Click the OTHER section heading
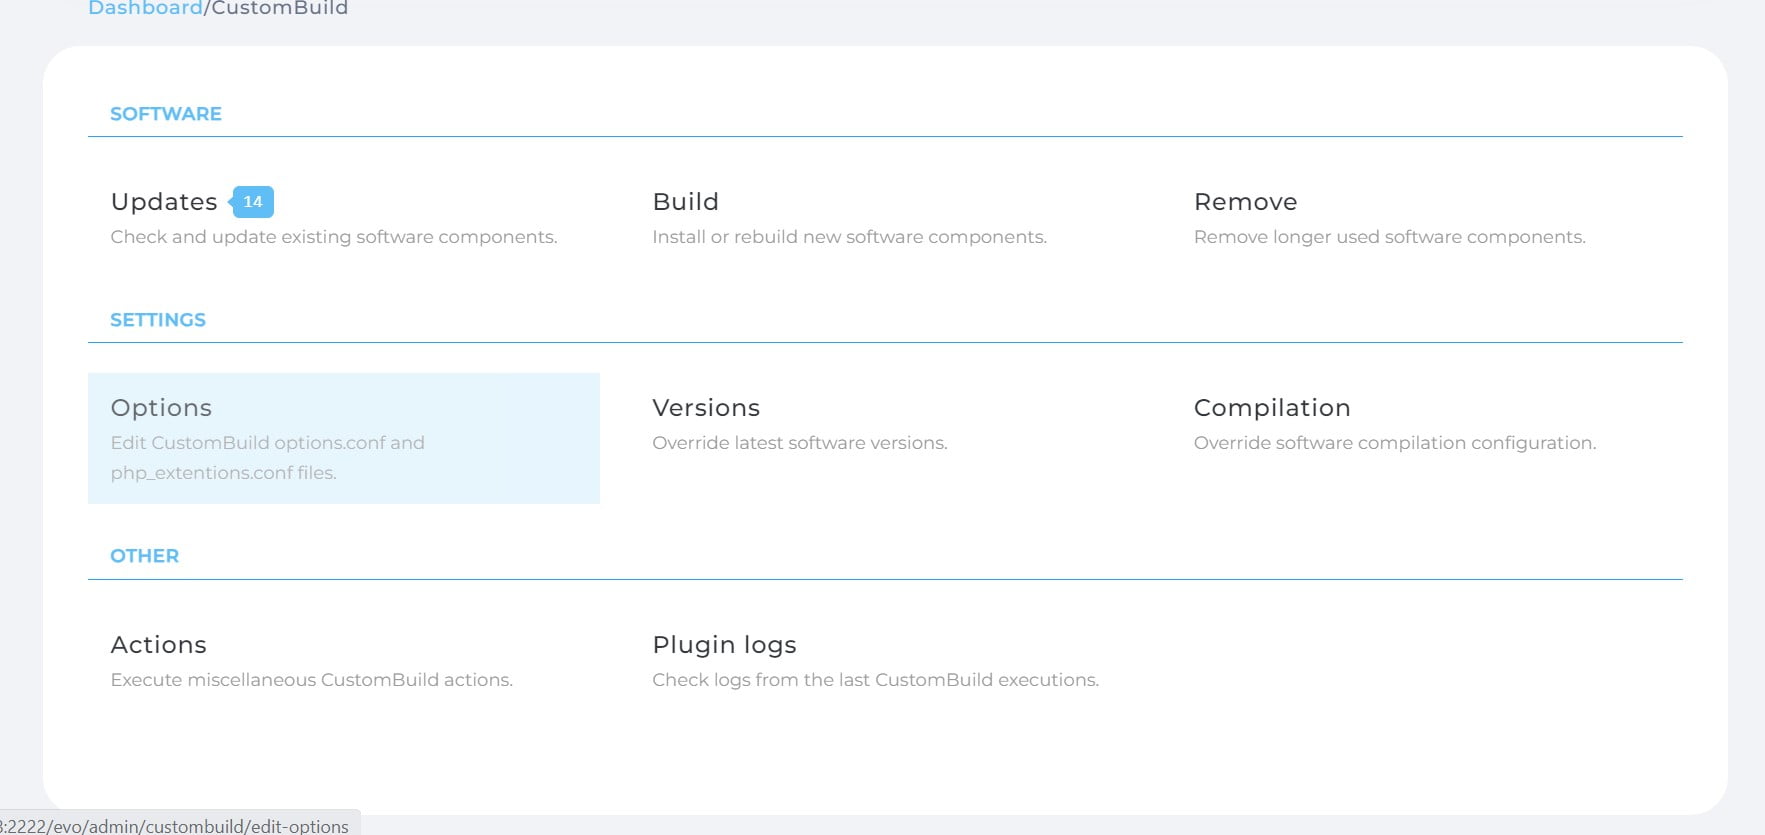The height and width of the screenshot is (835, 1765). click(145, 556)
